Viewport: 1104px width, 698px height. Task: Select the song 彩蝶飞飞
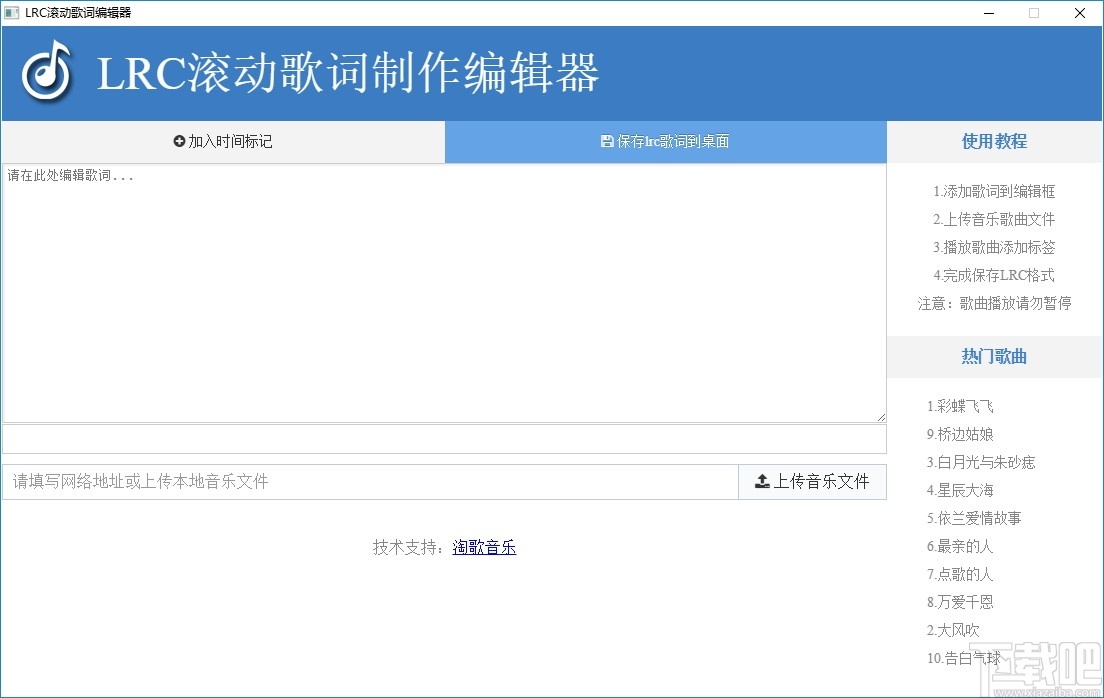(961, 406)
